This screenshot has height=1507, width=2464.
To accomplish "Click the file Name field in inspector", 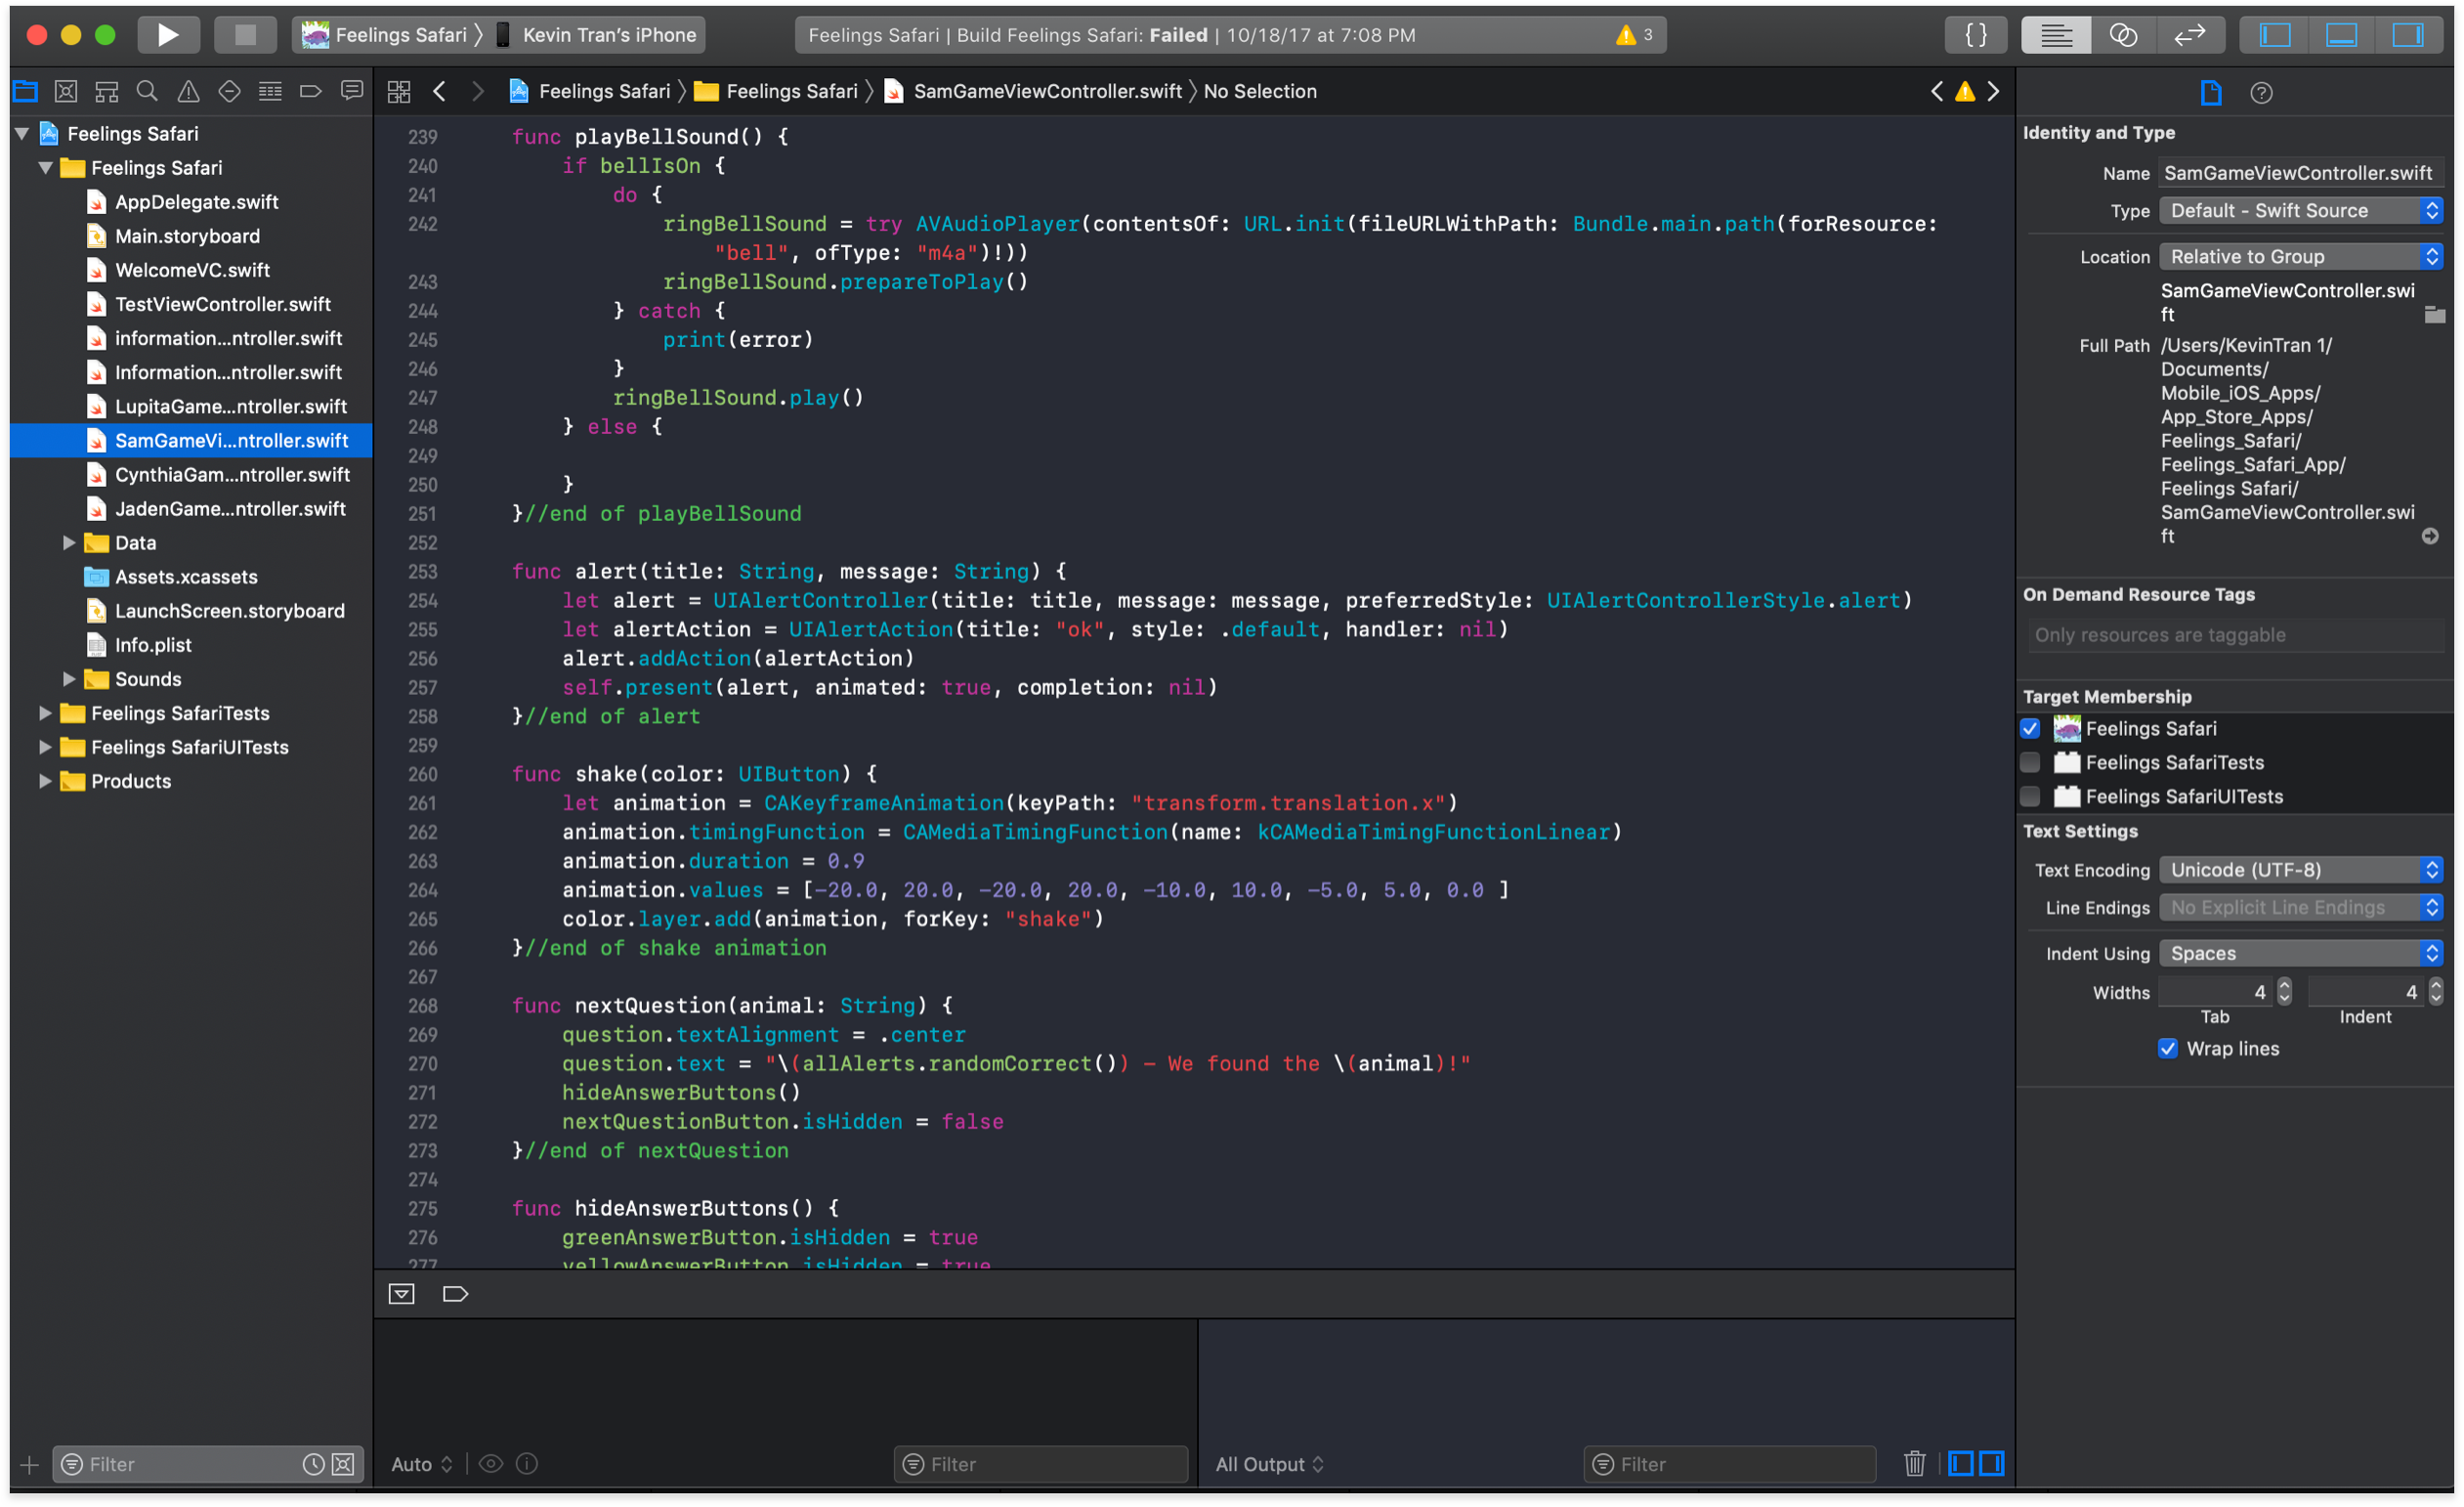I will click(2300, 173).
